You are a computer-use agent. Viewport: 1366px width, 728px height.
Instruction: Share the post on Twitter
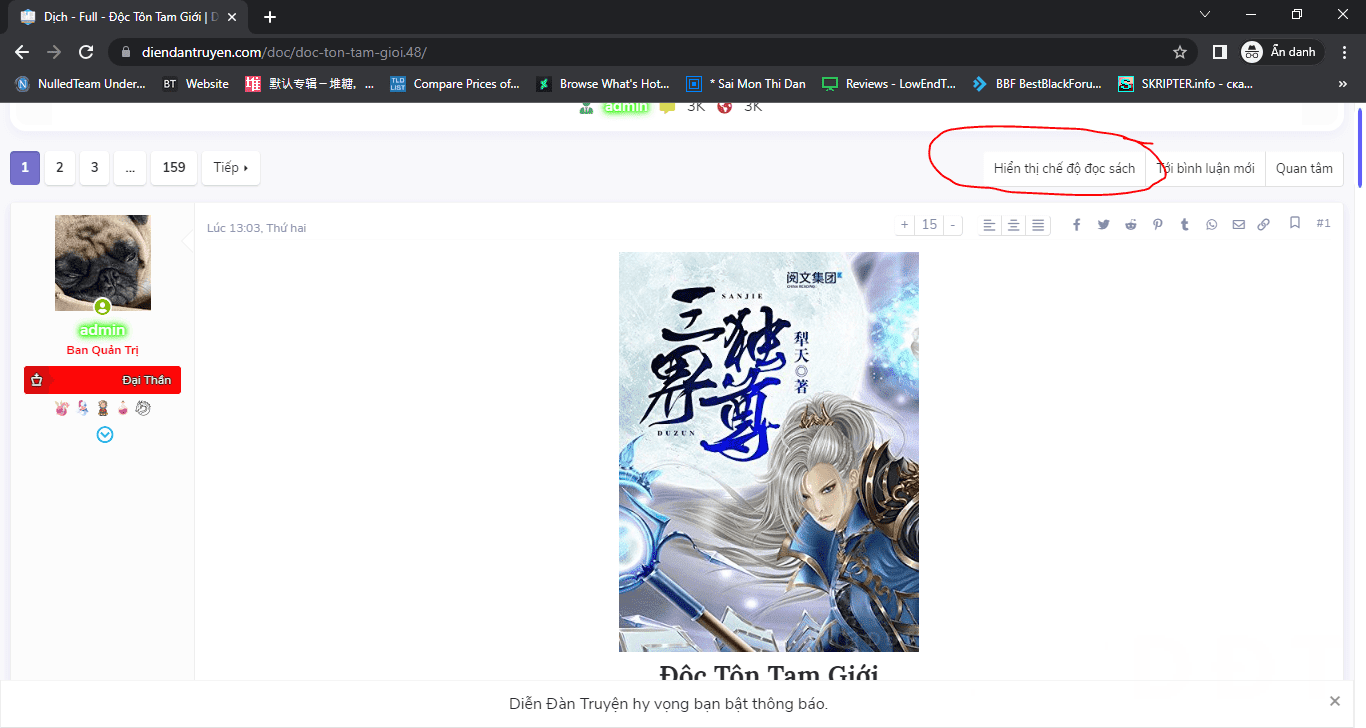pyautogui.click(x=1104, y=225)
